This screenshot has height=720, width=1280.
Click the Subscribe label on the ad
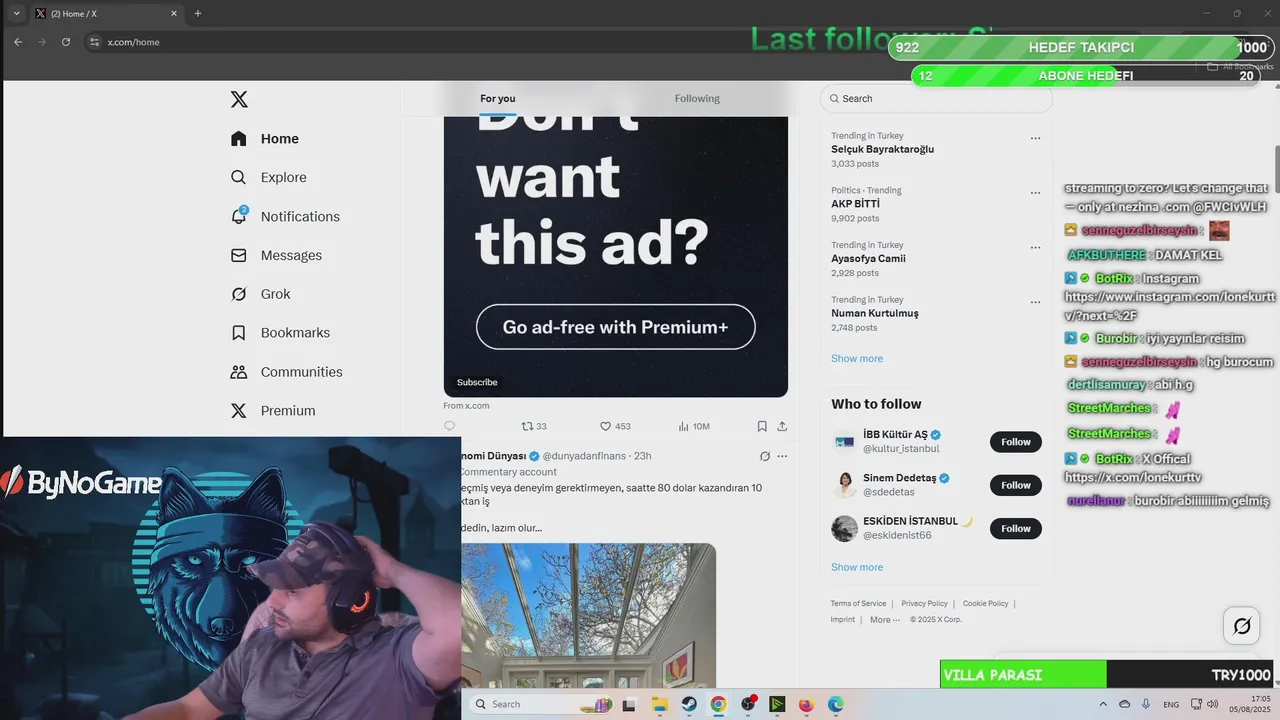(477, 382)
